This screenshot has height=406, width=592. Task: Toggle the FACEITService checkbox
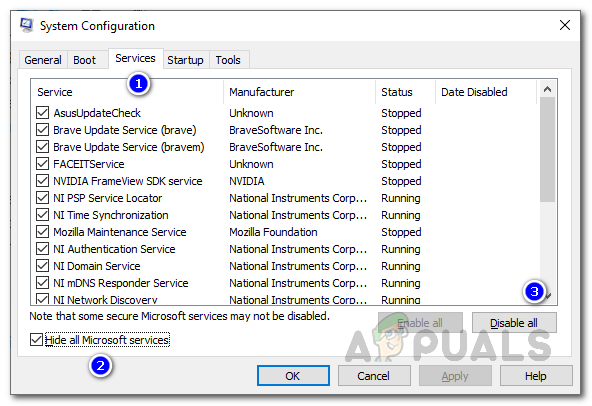(x=42, y=164)
